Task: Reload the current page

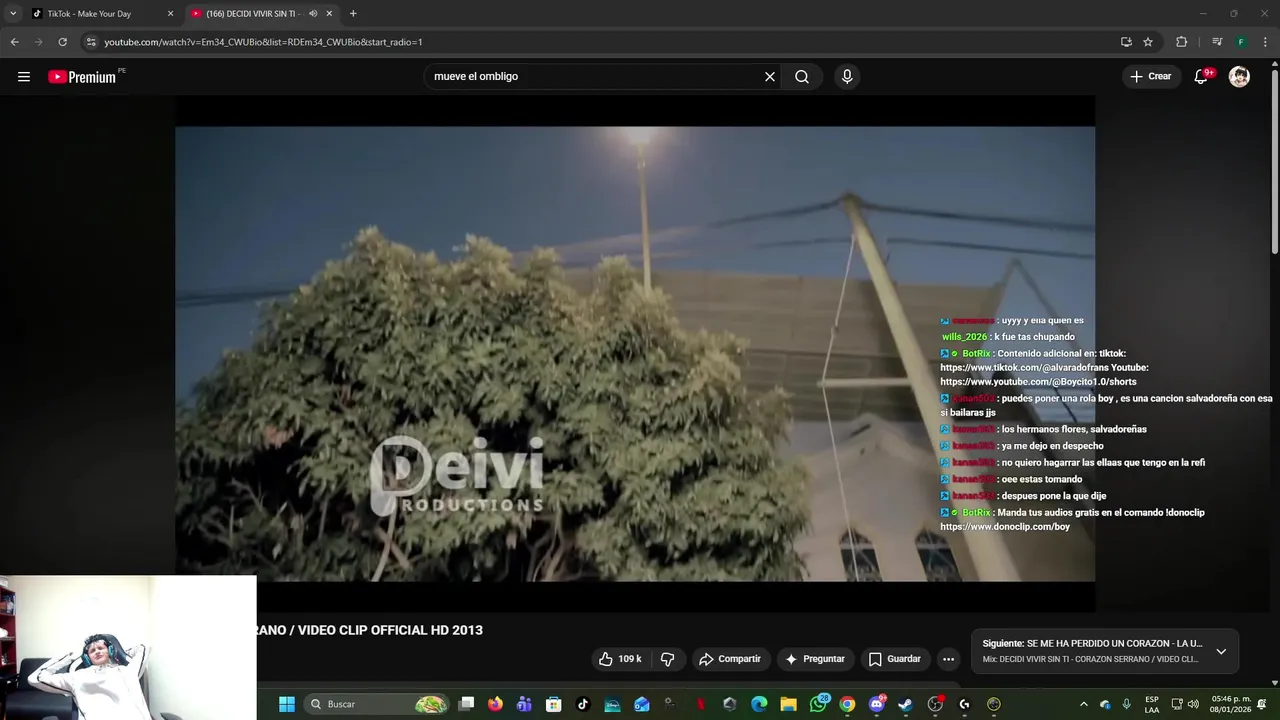Action: click(x=62, y=42)
